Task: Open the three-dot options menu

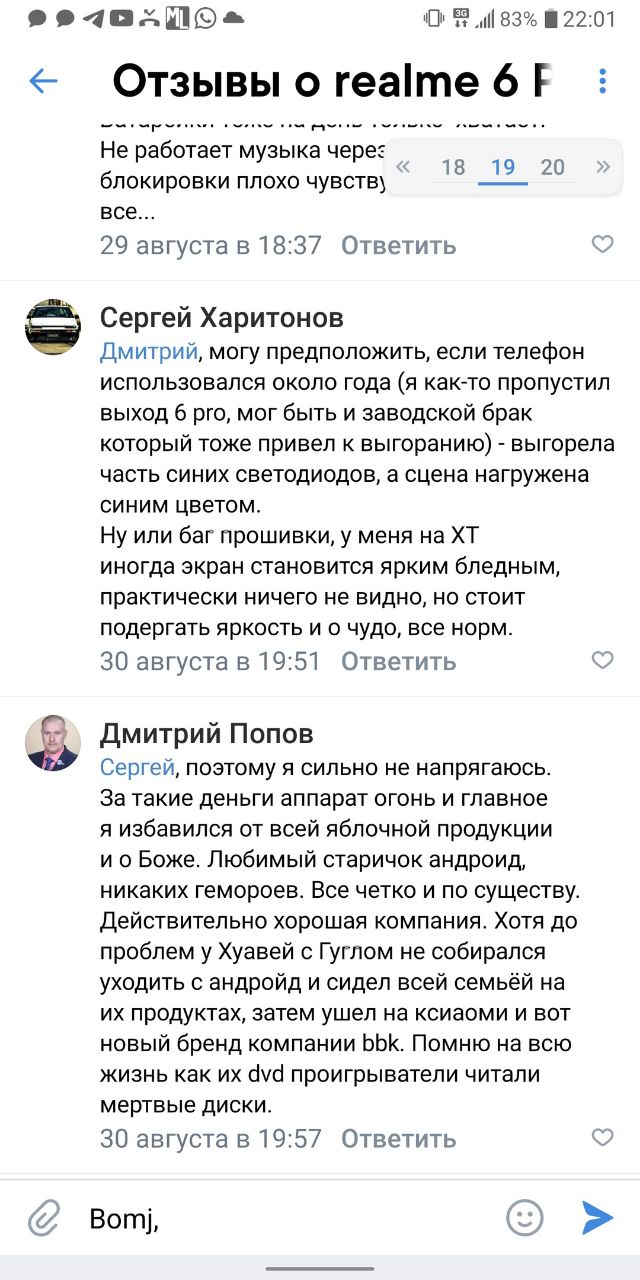Action: [602, 81]
